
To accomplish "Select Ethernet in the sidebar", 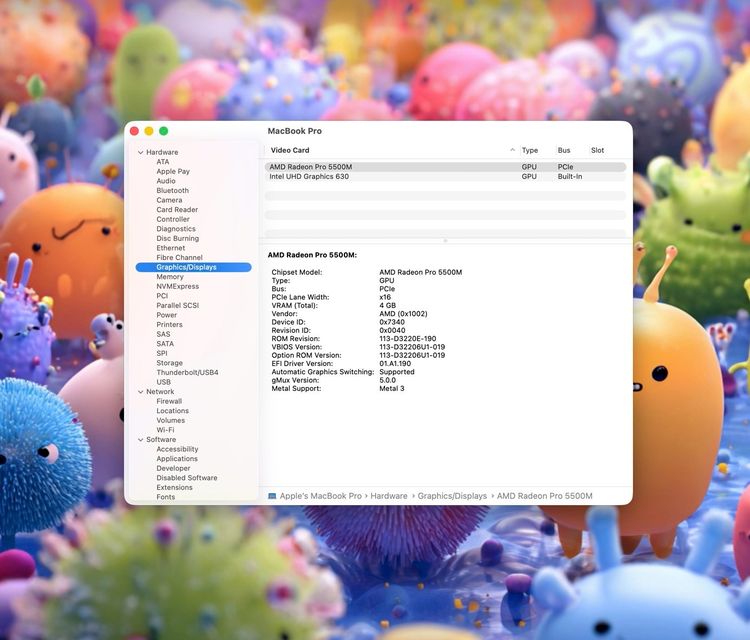I will (x=171, y=248).
